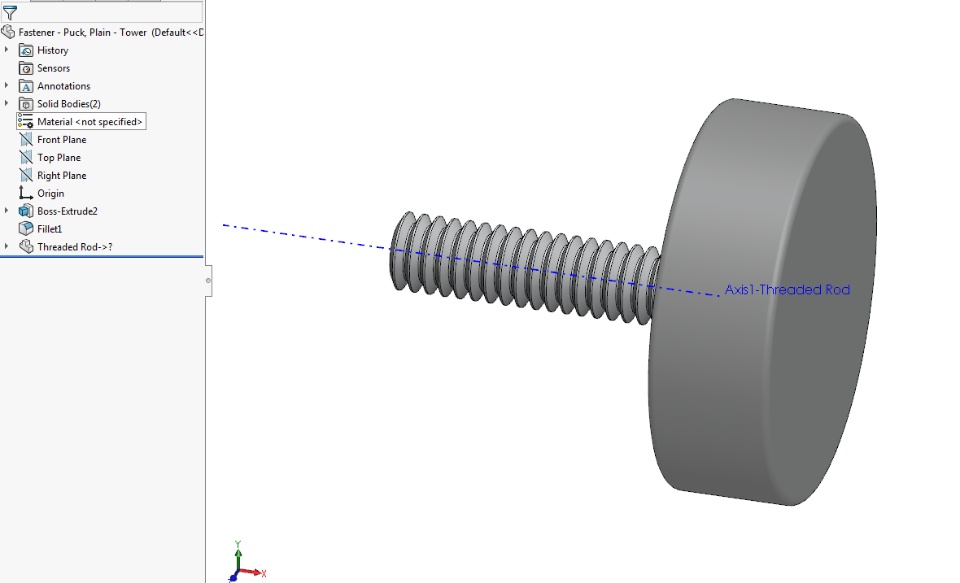Click part name Fastener - Puck, Plain - Tower

83,32
